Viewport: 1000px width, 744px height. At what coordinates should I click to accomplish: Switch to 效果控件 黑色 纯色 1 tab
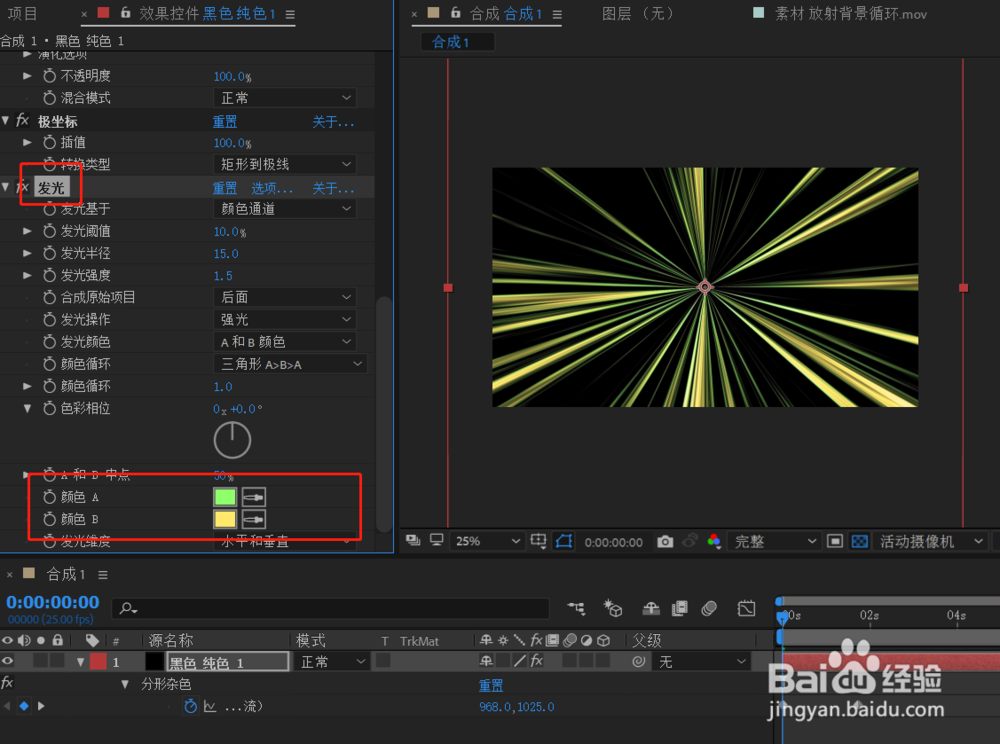pyautogui.click(x=207, y=14)
